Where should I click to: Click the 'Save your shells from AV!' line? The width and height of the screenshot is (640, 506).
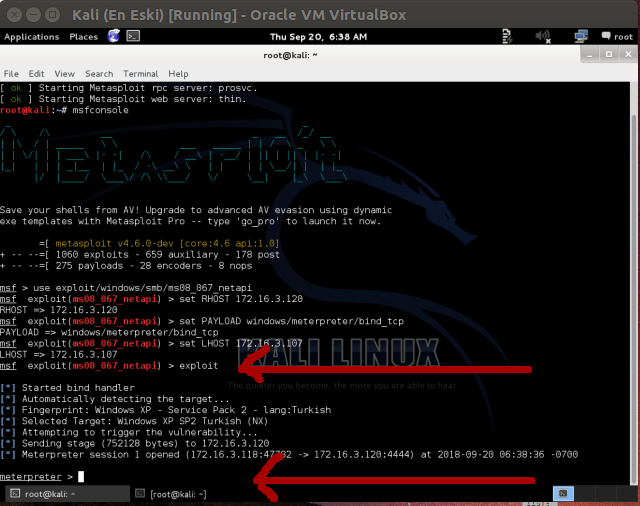tap(196, 210)
